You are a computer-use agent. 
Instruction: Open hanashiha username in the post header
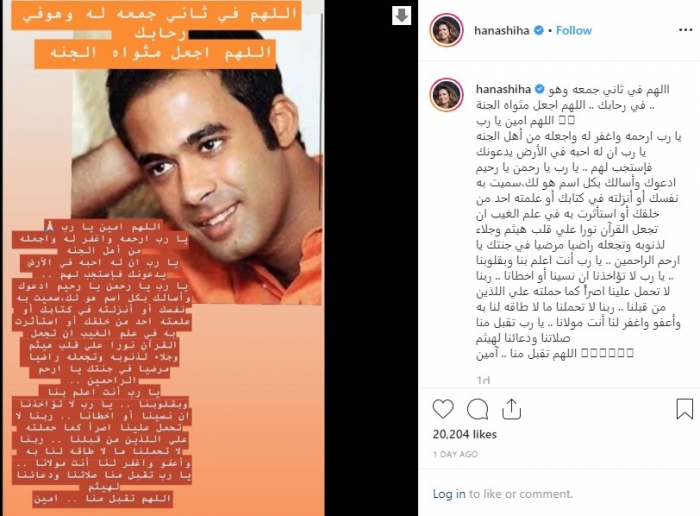click(x=501, y=30)
